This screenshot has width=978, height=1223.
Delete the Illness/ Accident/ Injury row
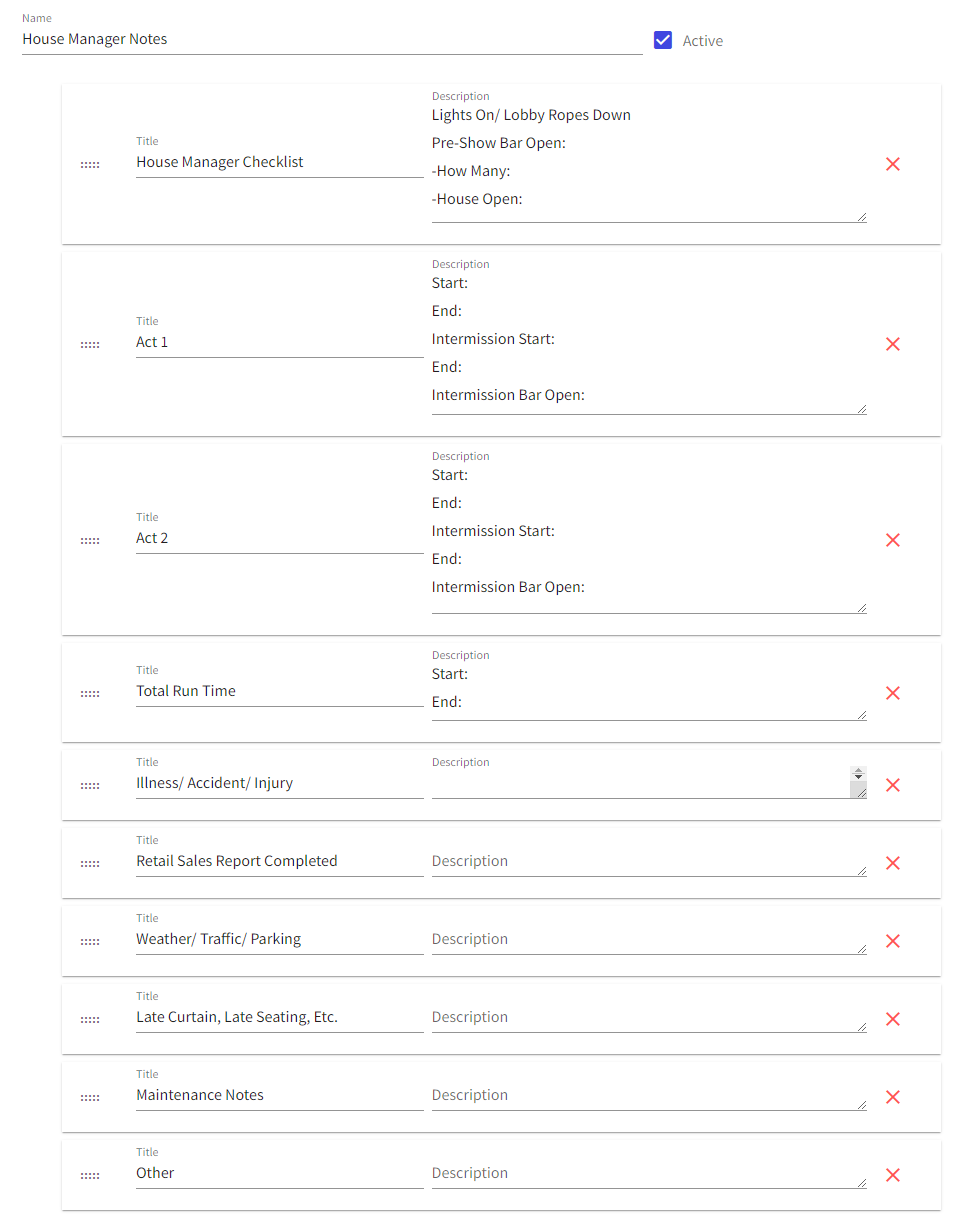click(893, 785)
